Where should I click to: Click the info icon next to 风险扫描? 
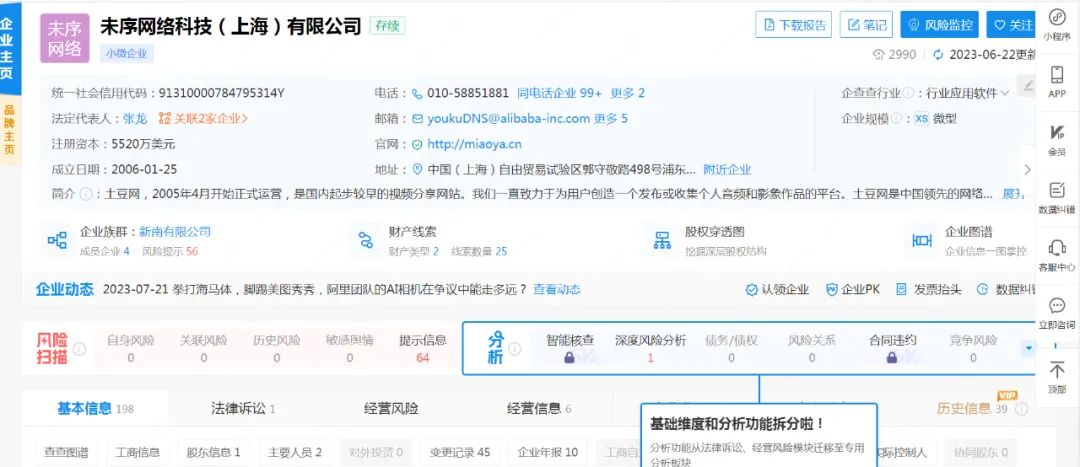(x=80, y=348)
